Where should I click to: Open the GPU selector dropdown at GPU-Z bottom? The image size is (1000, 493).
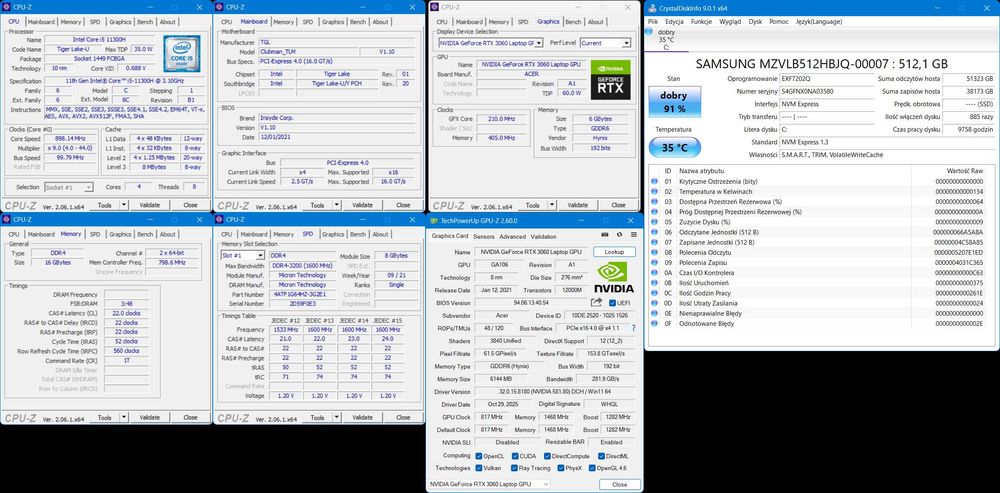pos(489,484)
